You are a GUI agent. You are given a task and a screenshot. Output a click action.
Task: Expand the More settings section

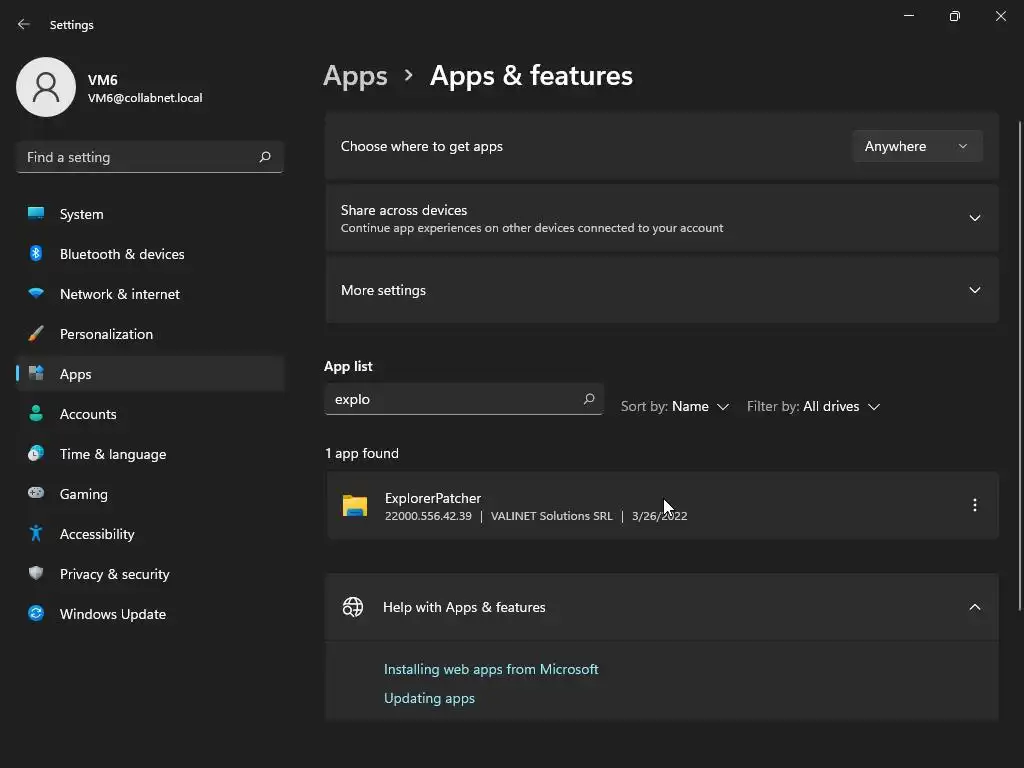975,290
